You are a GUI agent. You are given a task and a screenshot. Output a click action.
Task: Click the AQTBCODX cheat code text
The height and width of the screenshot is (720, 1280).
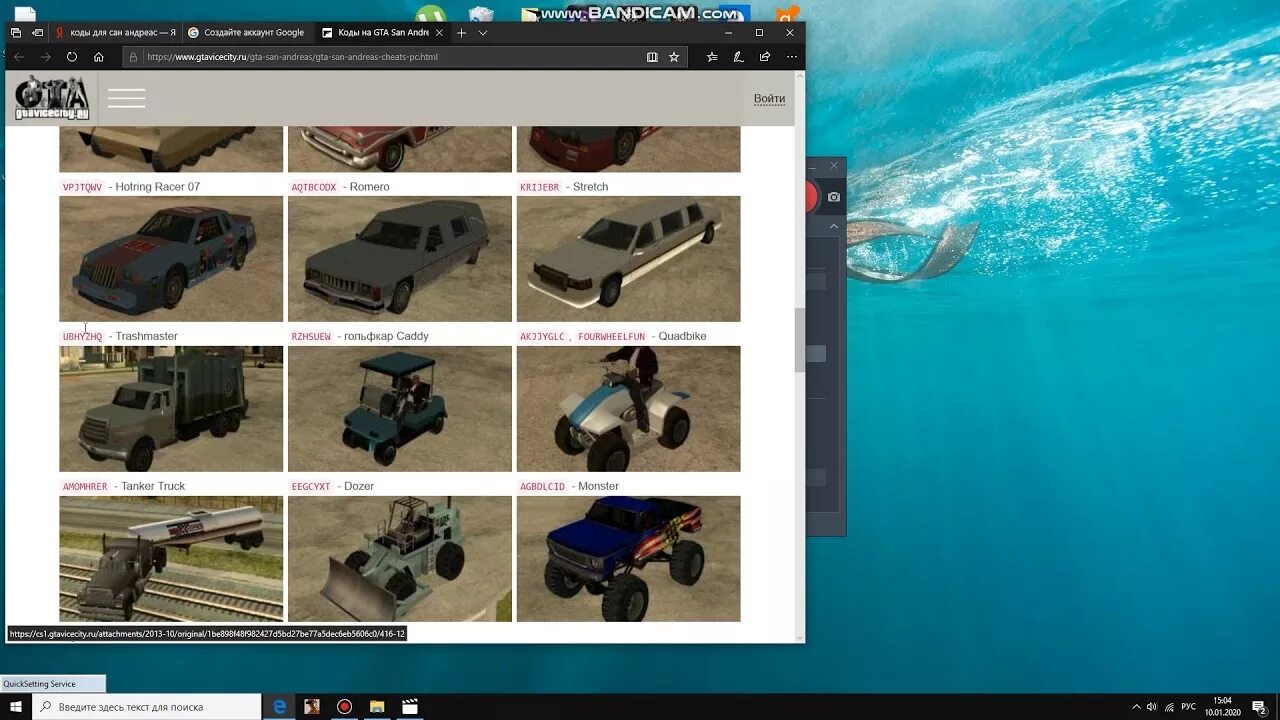point(314,187)
